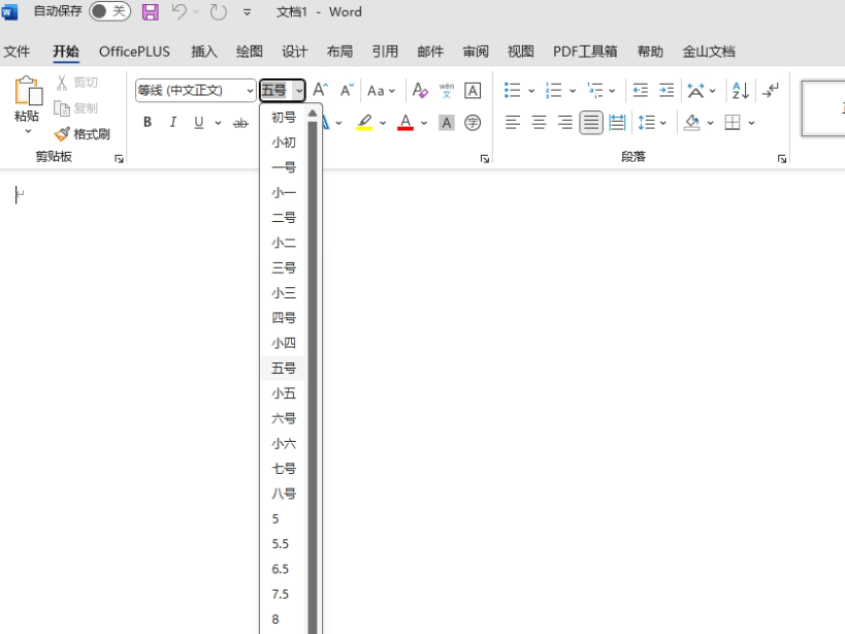Toggle Italic formatting
This screenshot has width=845, height=634.
click(173, 122)
